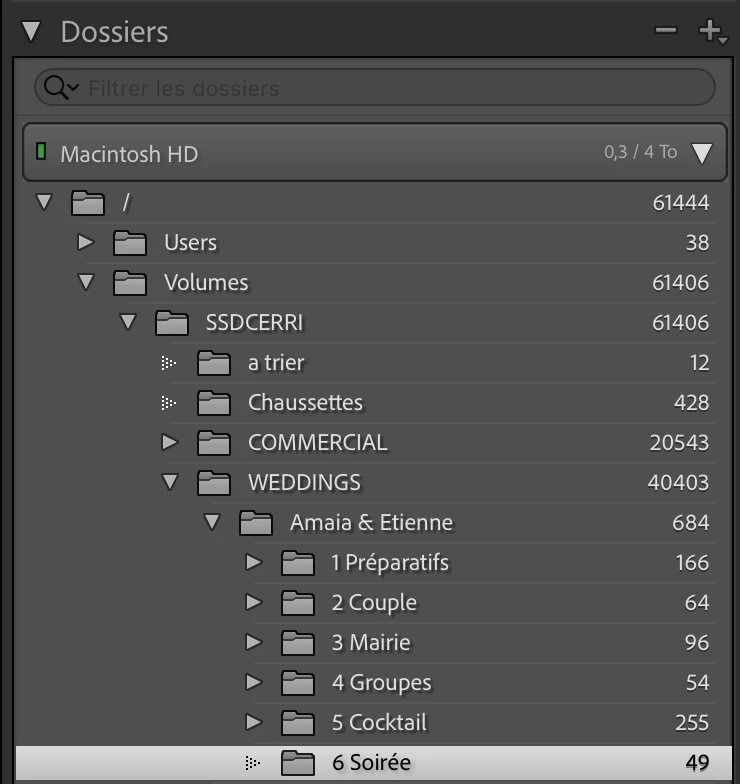Viewport: 740px width, 784px height.
Task: Open the search options magnifier dropdown
Action: pos(61,88)
